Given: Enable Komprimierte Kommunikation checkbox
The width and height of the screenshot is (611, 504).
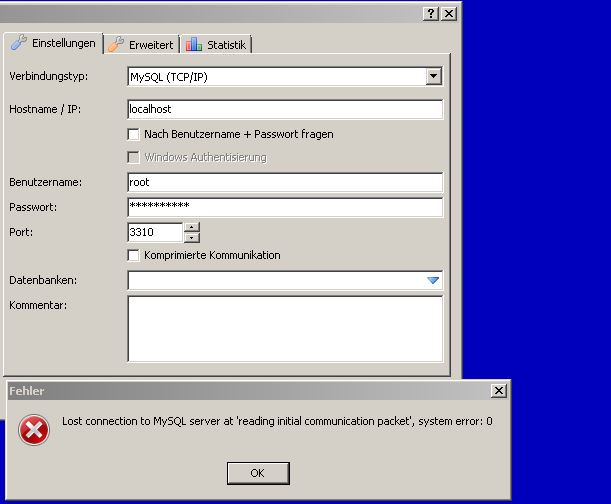Looking at the screenshot, I should pos(133,255).
